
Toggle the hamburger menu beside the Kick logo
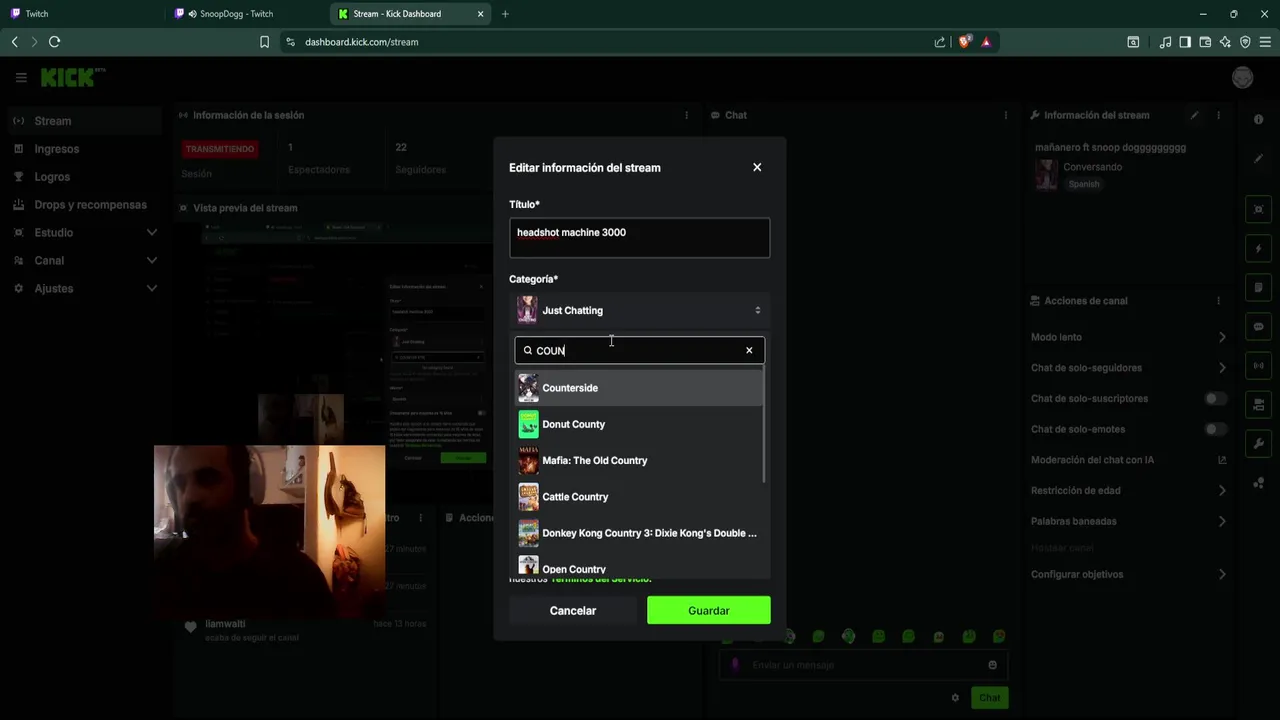(21, 77)
